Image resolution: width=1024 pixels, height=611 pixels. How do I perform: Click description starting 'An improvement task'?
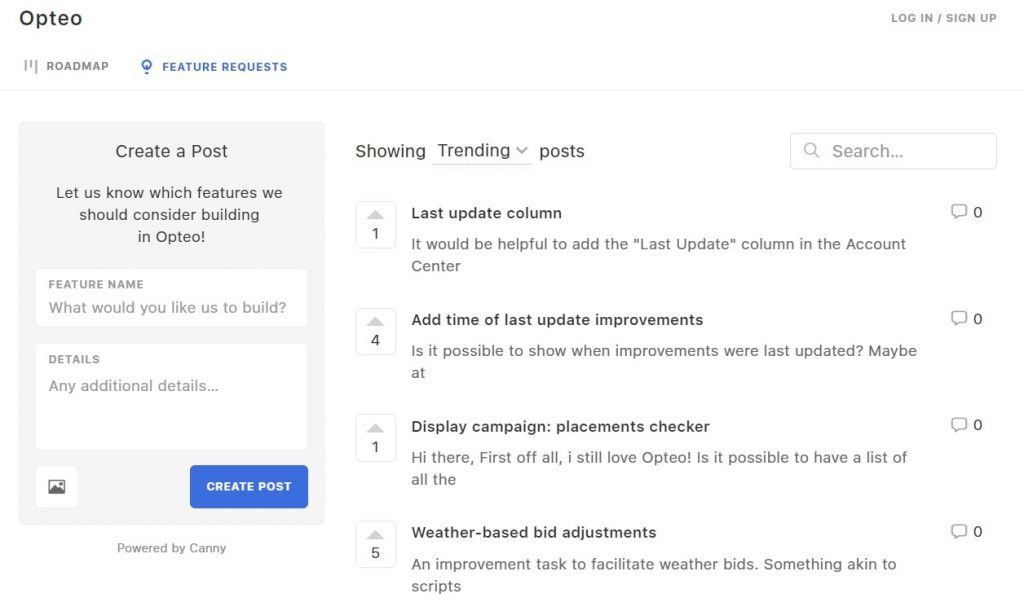pos(654,574)
